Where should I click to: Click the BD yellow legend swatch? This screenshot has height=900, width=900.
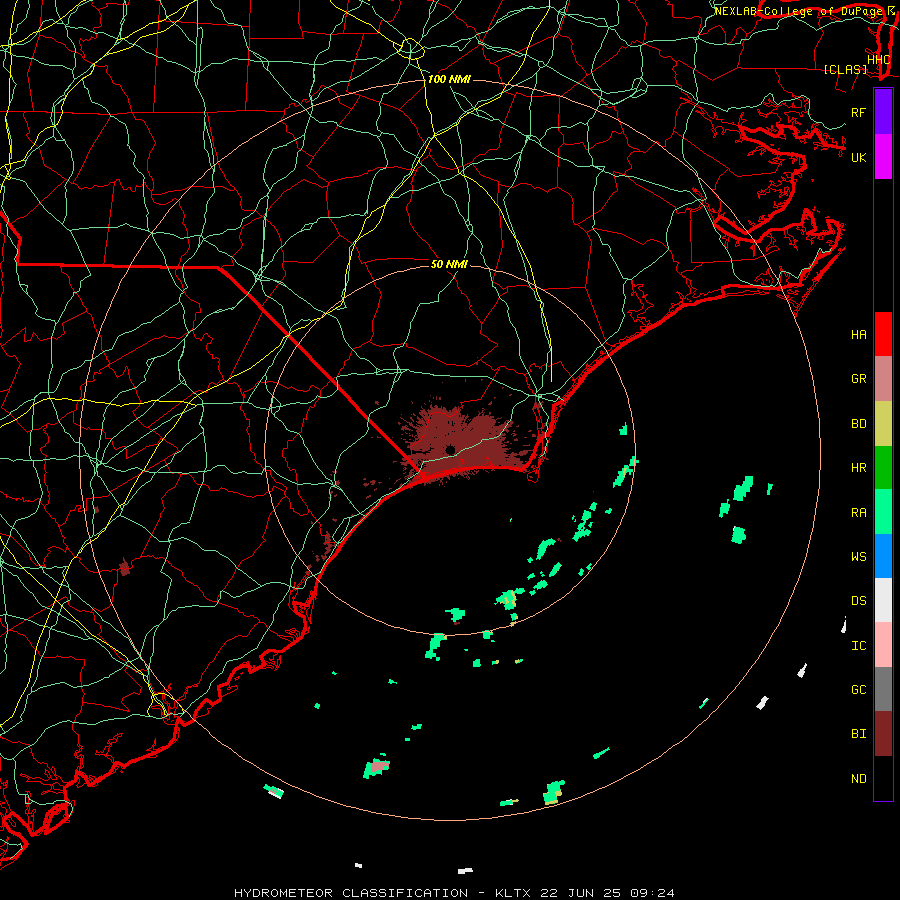point(883,424)
